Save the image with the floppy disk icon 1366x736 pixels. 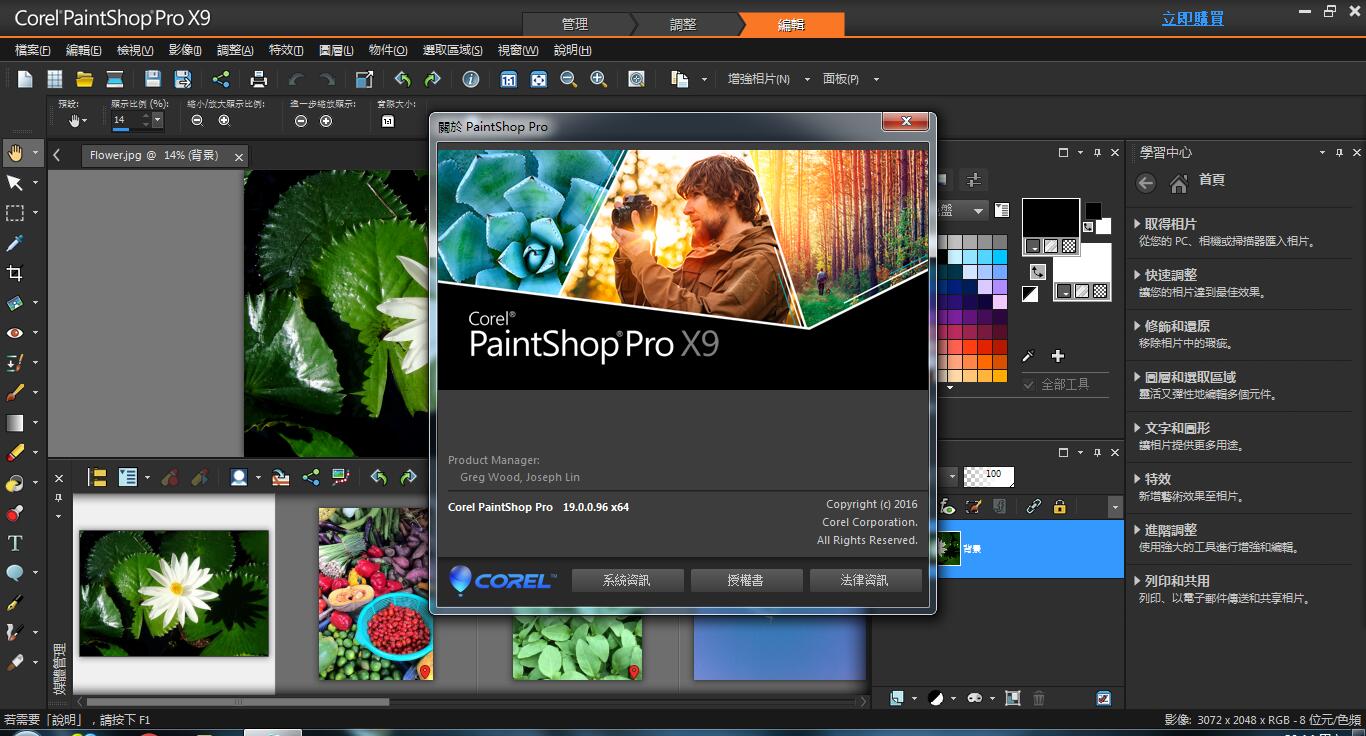tap(153, 79)
